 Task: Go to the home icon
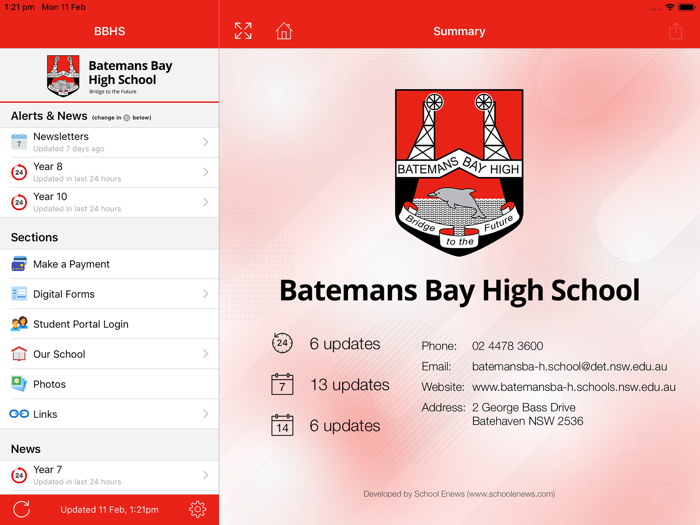[284, 31]
